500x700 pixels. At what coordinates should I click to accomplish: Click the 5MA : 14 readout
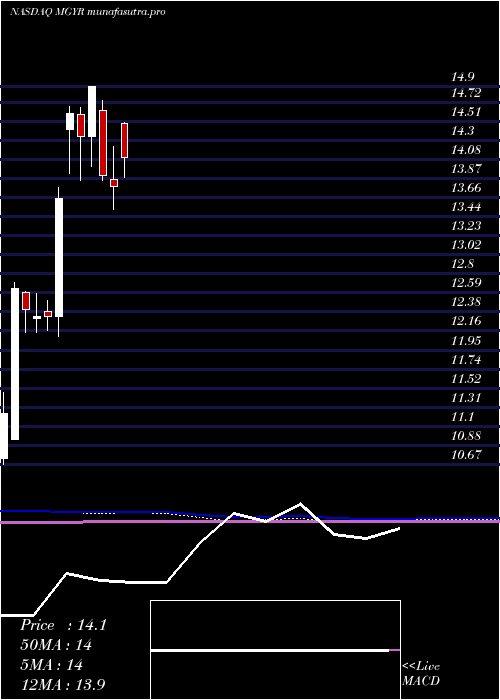tap(51, 665)
